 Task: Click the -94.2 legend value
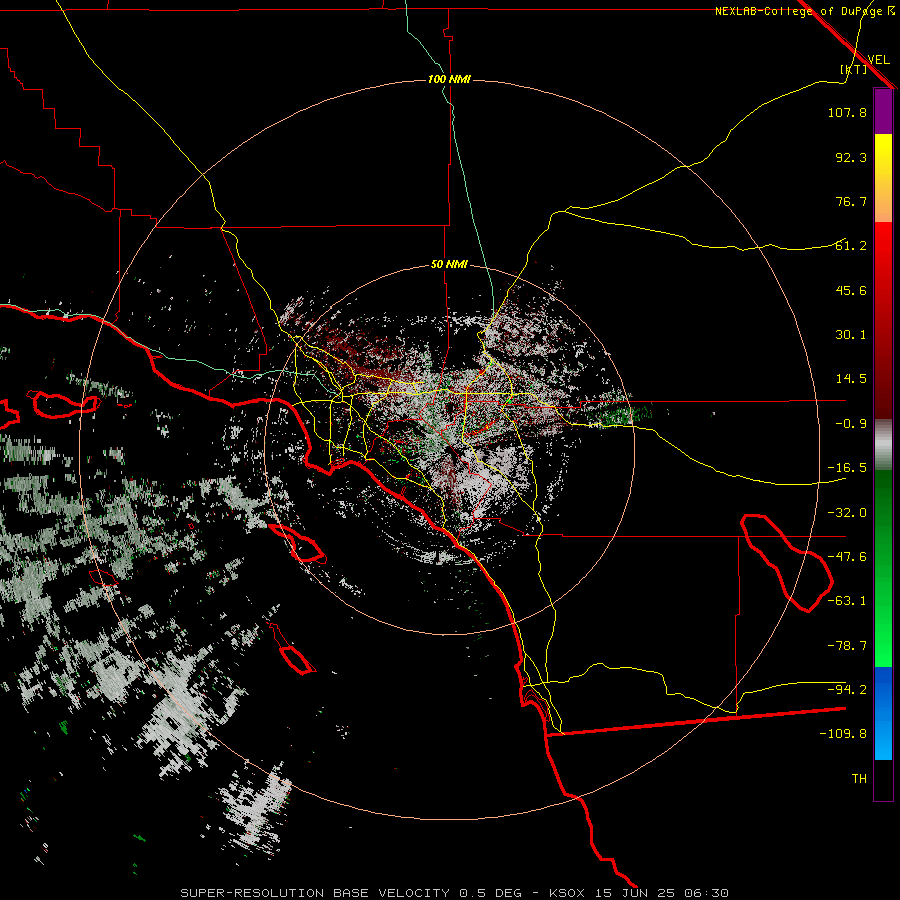tap(847, 690)
